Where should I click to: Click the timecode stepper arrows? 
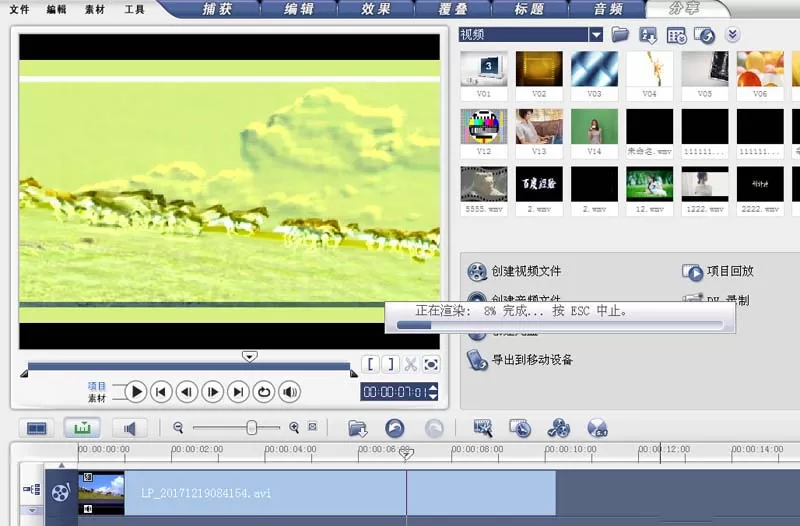coord(433,392)
